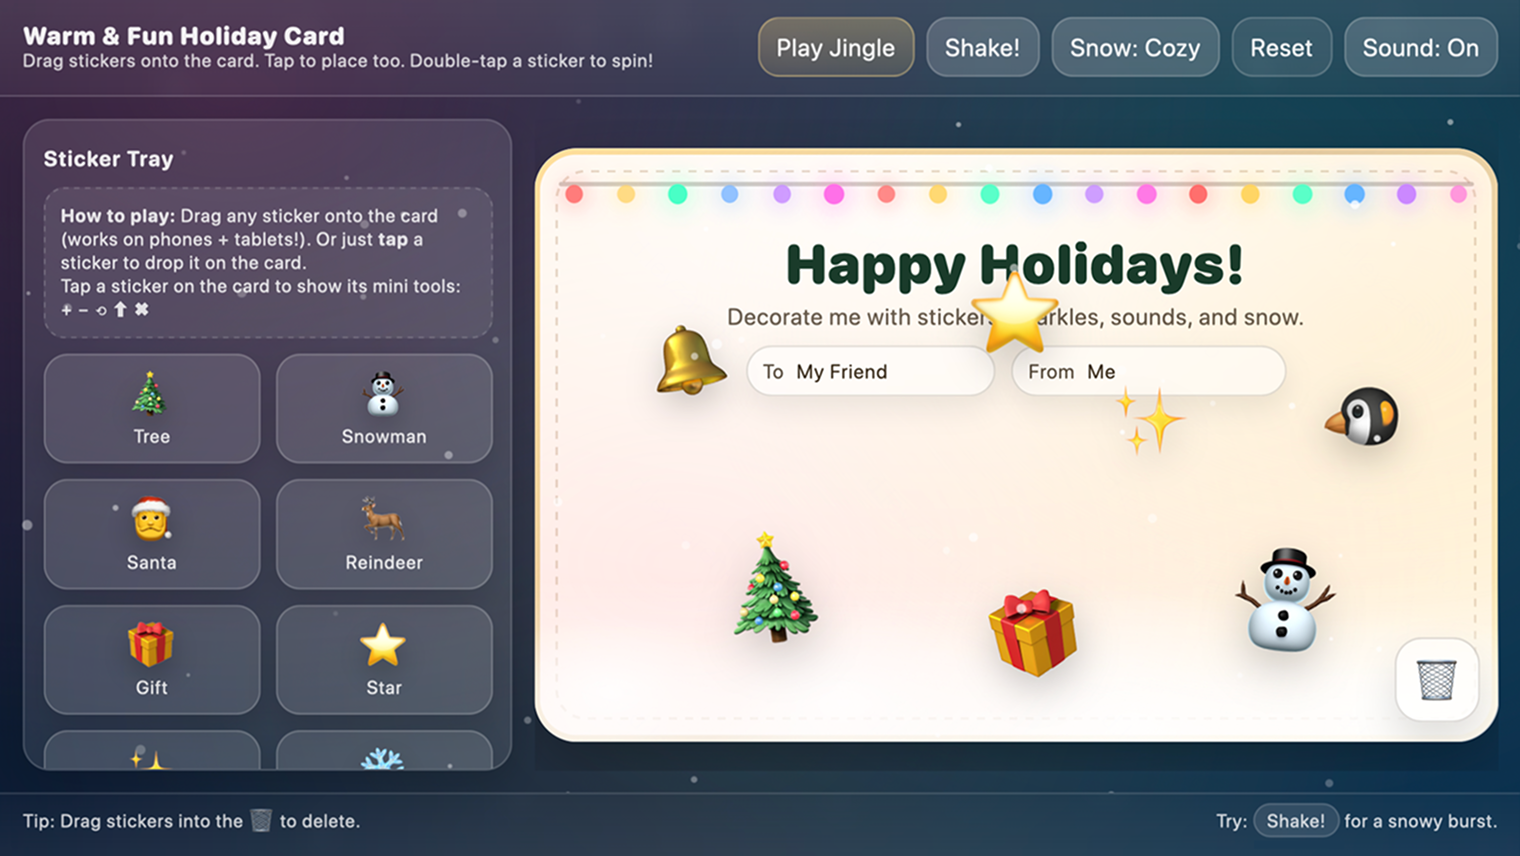This screenshot has height=856, width=1520.
Task: Click the To recipient name field
Action: click(870, 371)
